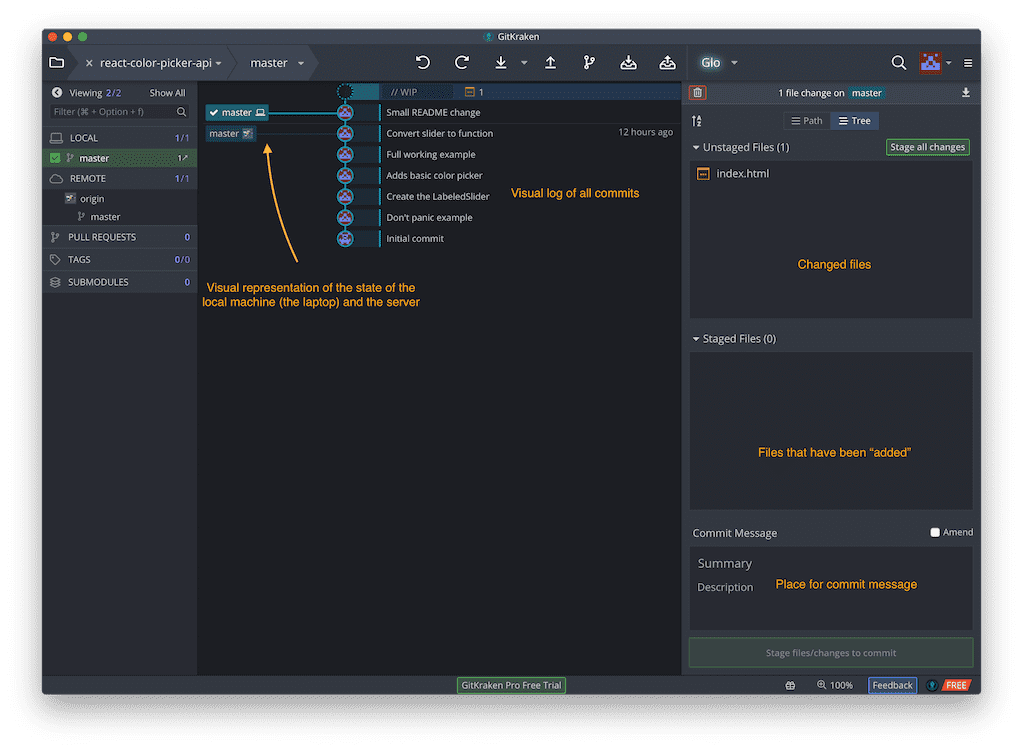
Task: Click the WIP dashed circle node
Action: click(x=345, y=92)
